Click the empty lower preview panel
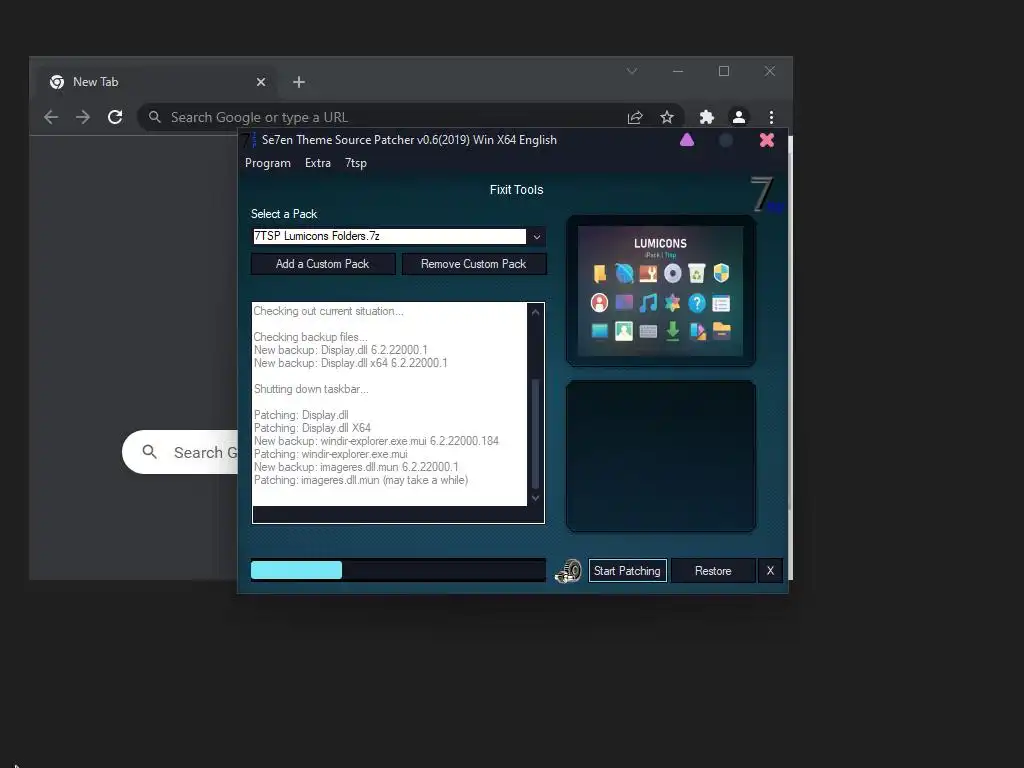This screenshot has width=1024, height=768. tap(660, 456)
